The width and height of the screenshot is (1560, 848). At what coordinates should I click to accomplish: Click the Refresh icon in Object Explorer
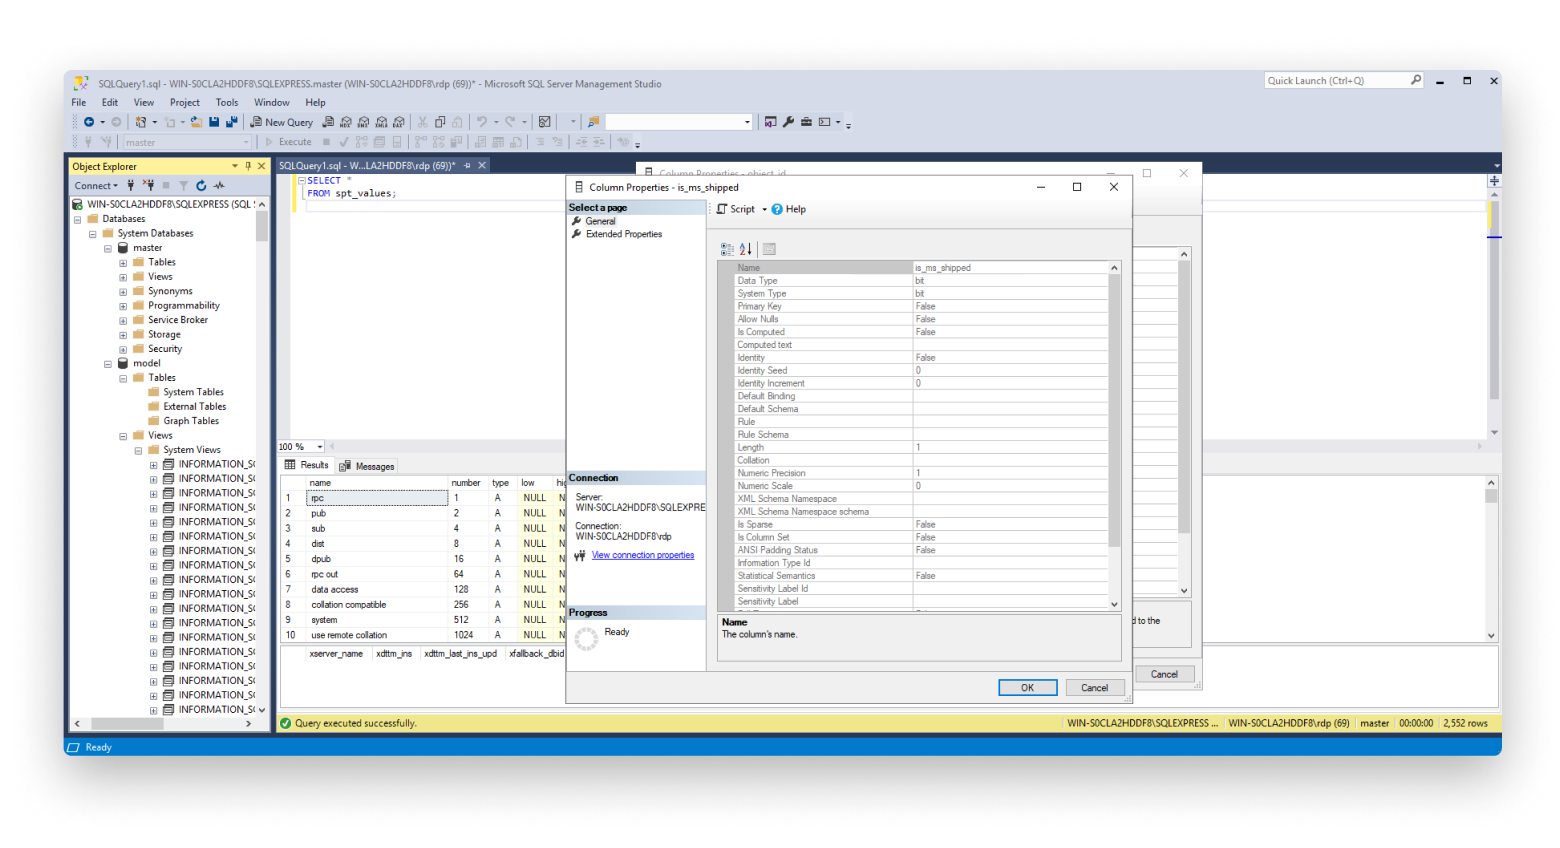pyautogui.click(x=201, y=185)
